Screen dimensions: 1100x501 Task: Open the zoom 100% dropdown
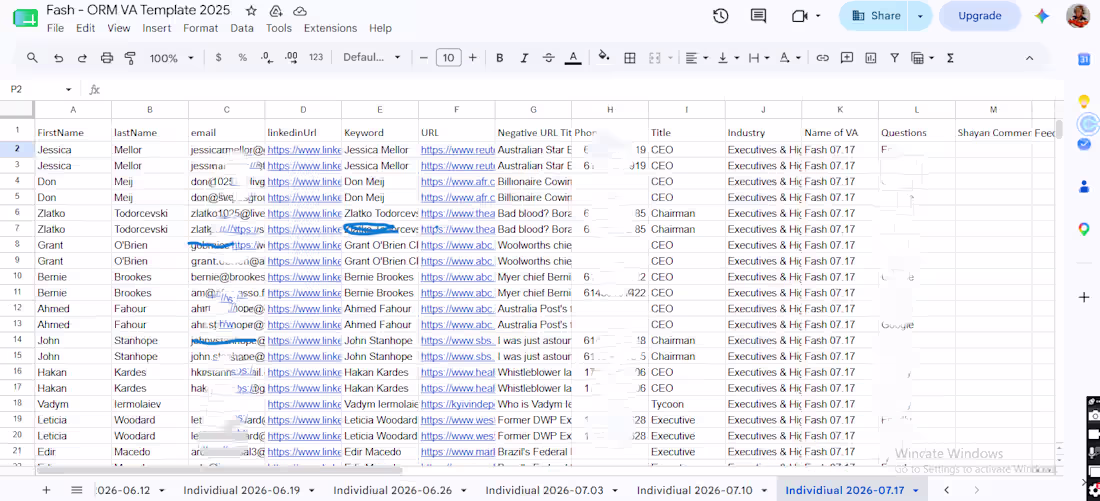(x=171, y=58)
